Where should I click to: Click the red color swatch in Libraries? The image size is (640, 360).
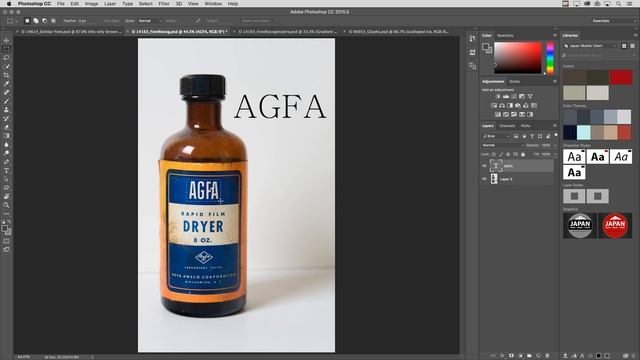click(621, 77)
